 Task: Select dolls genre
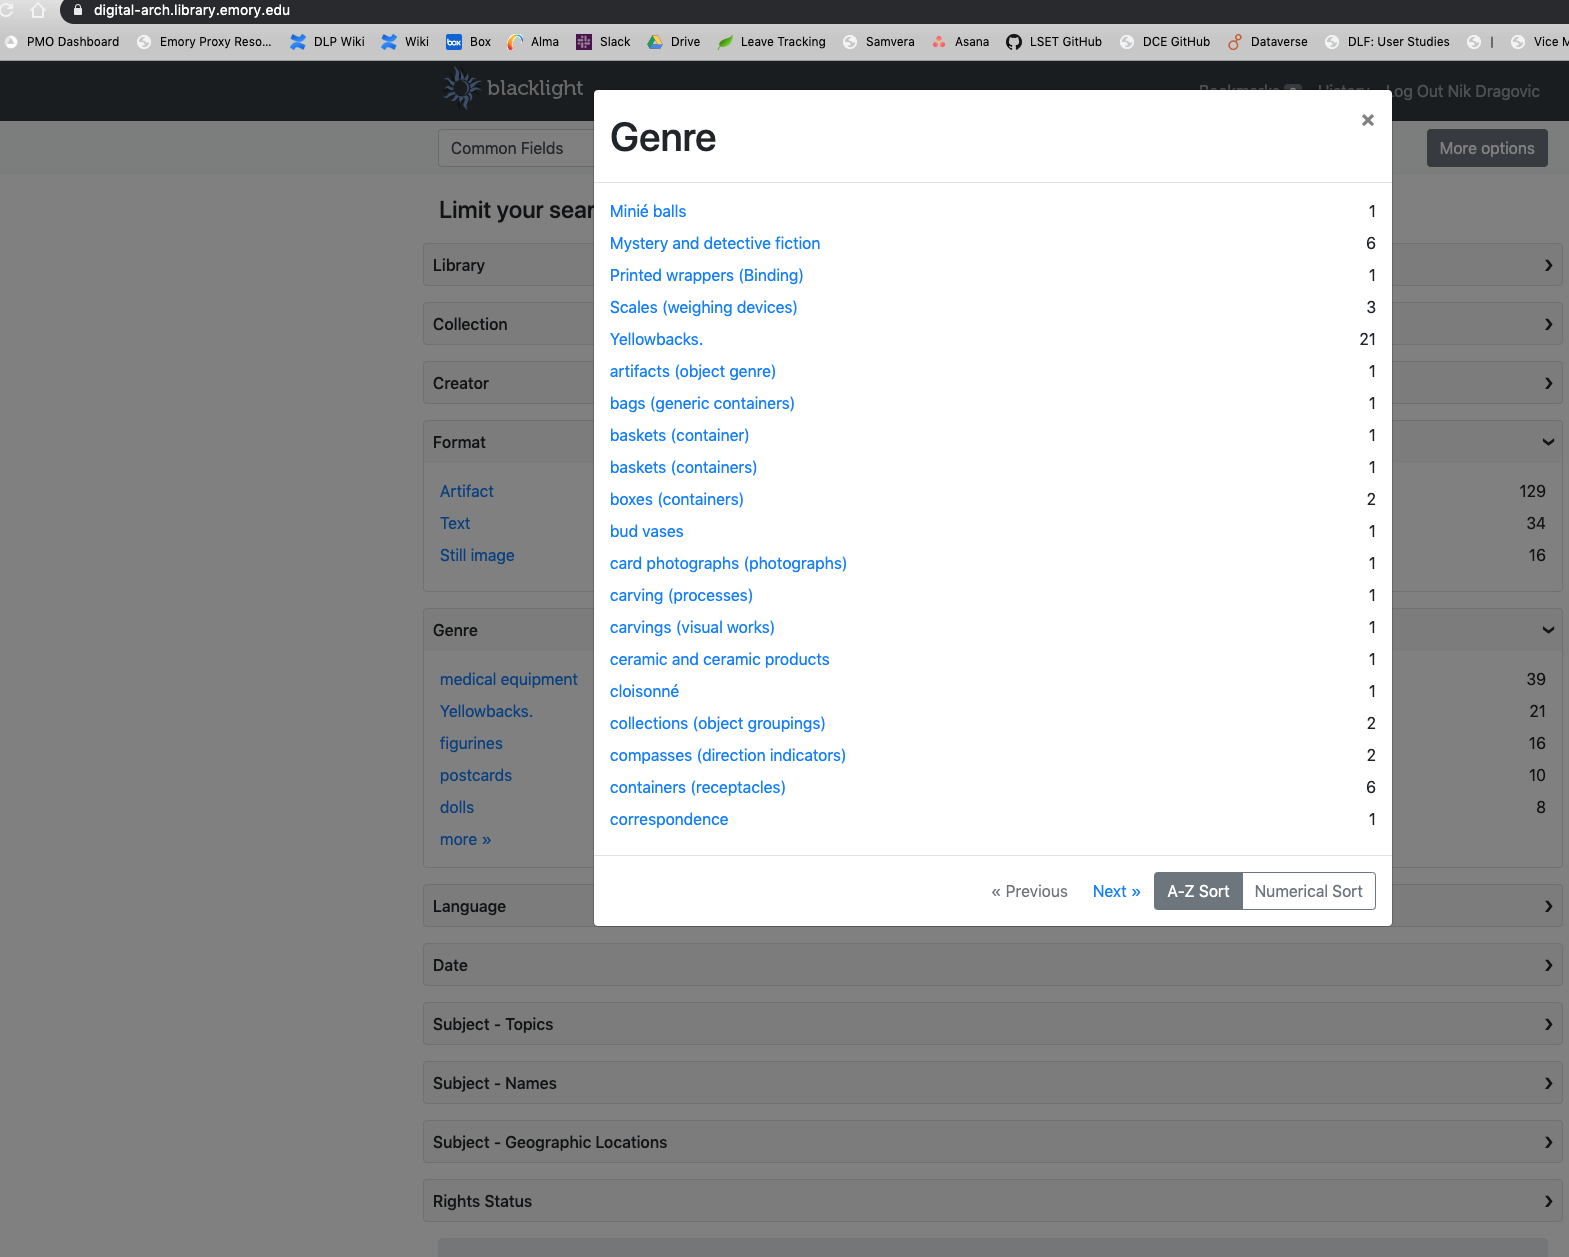(457, 807)
